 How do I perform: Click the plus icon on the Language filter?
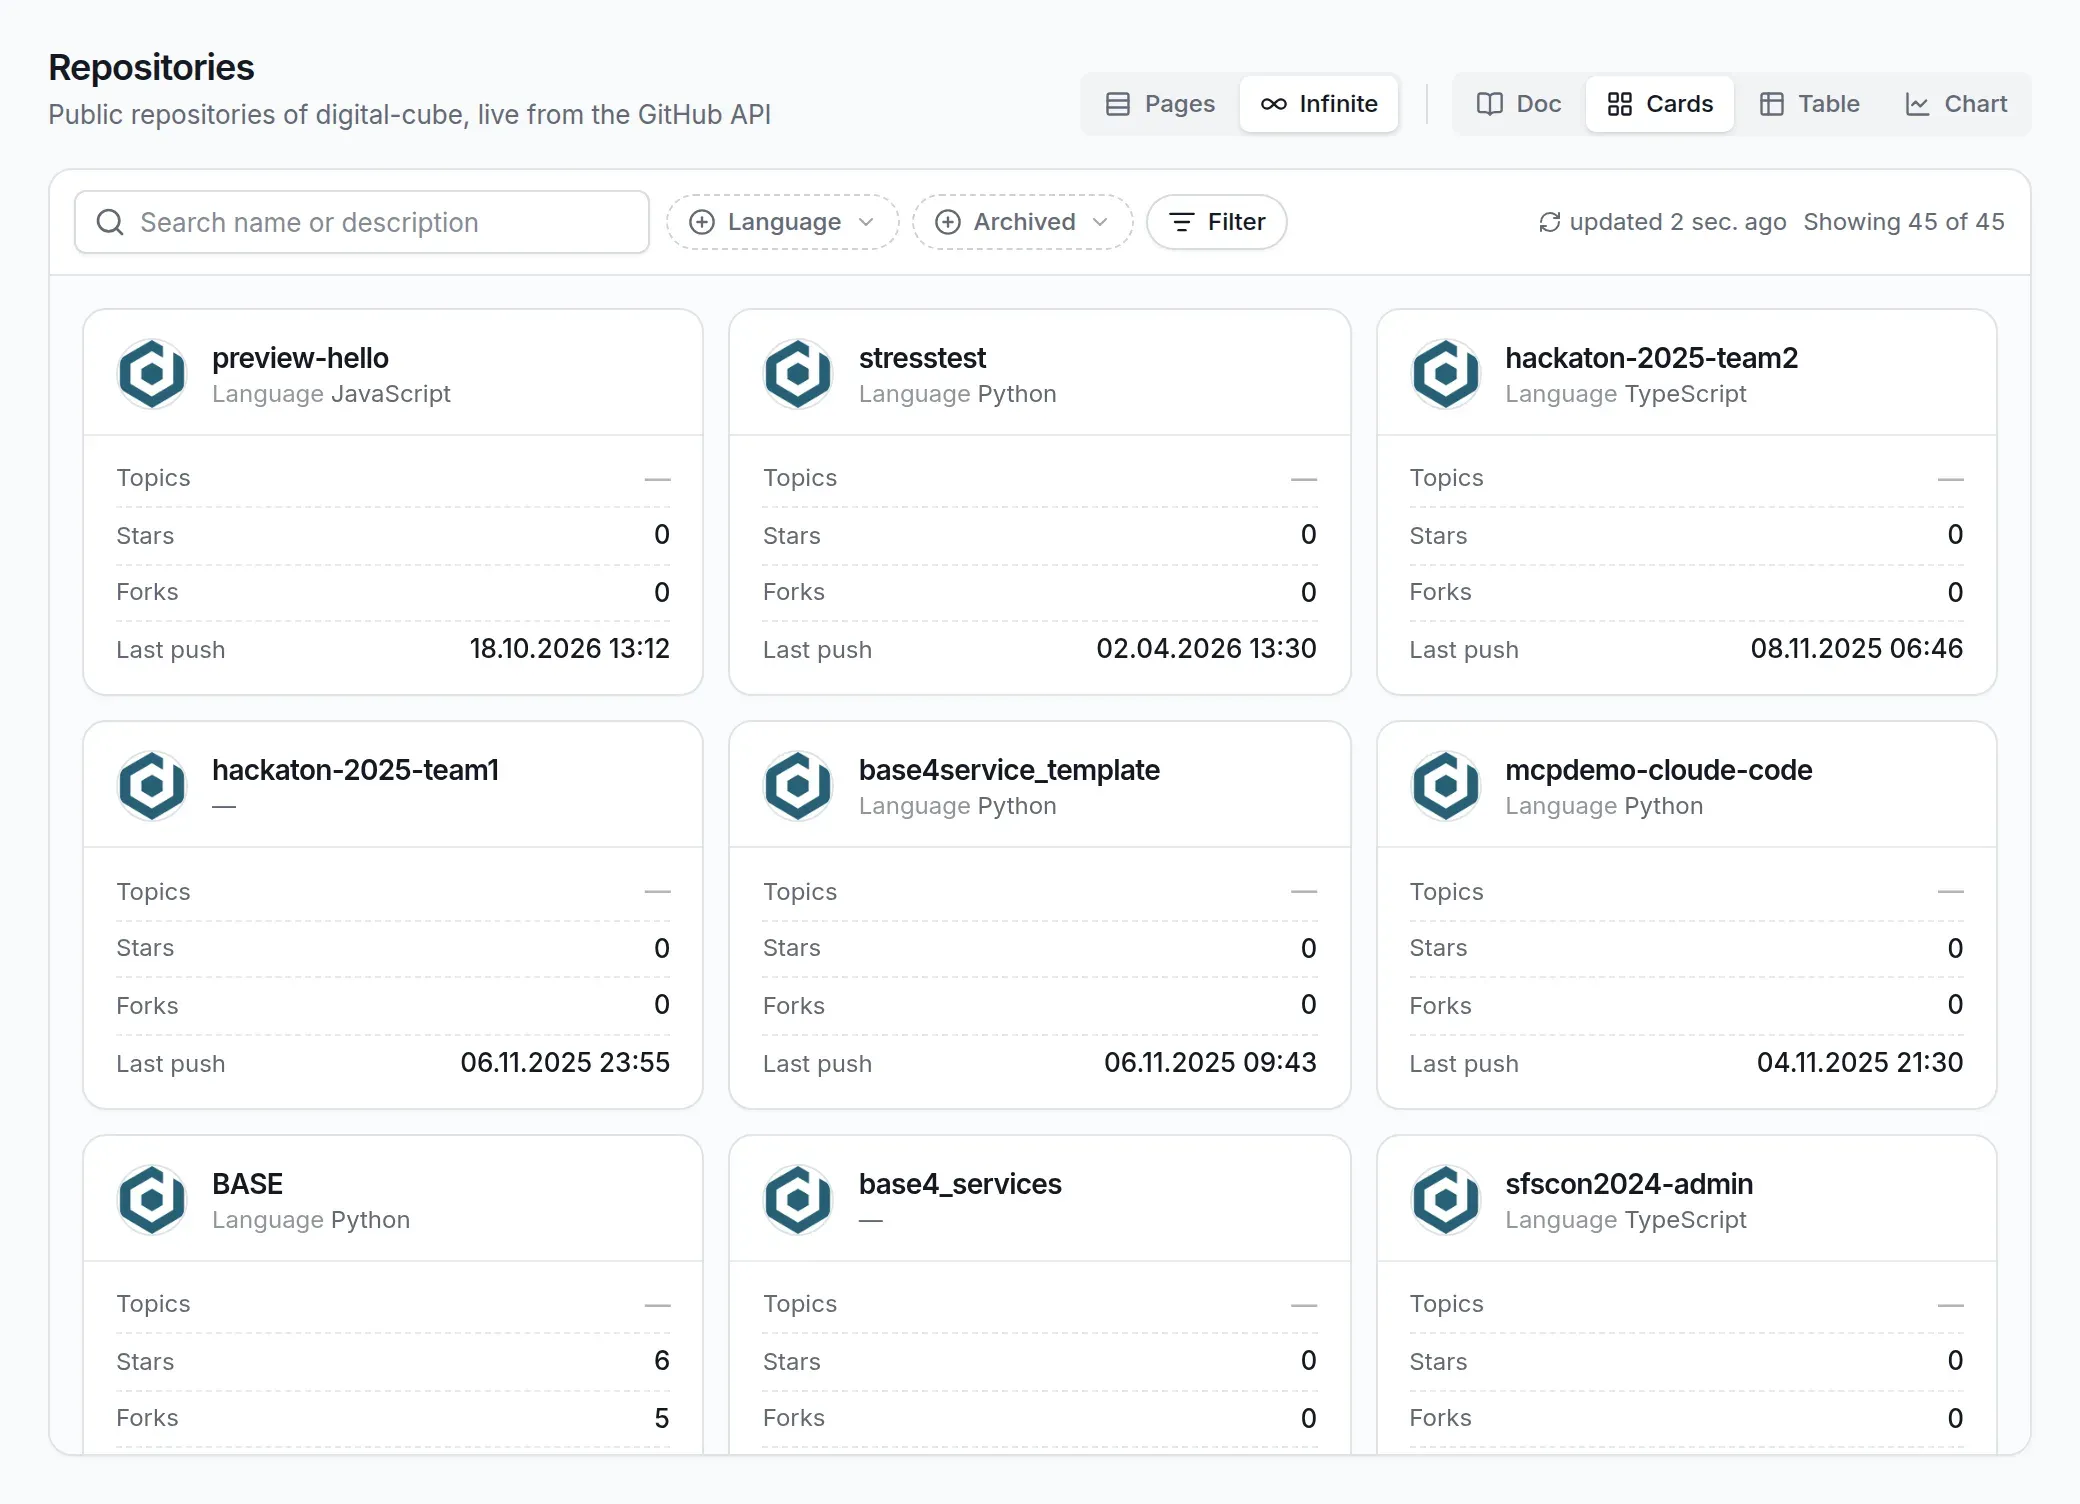702,222
